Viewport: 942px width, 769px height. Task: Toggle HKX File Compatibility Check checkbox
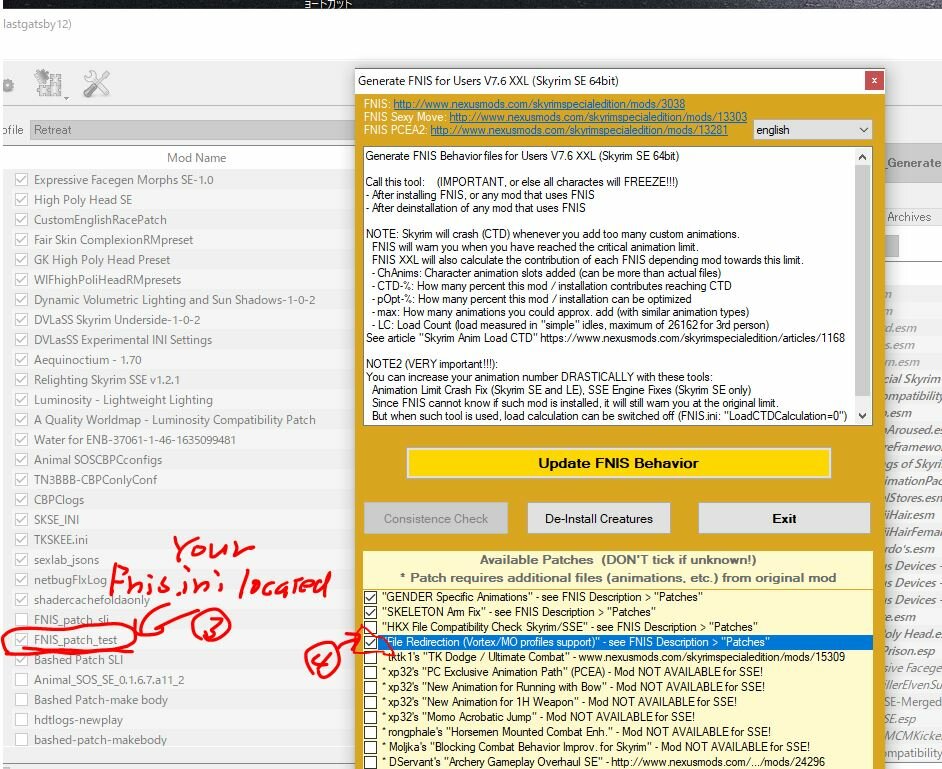coord(371,627)
